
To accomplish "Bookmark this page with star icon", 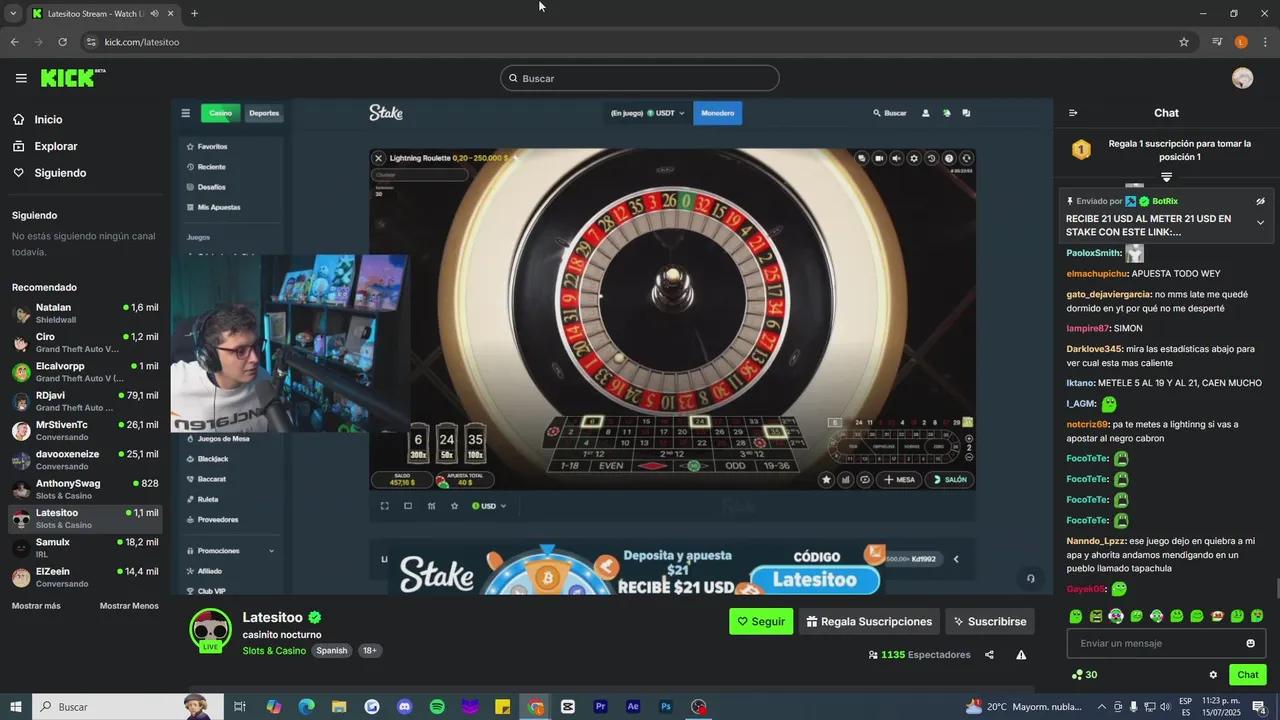I will click(x=1184, y=42).
